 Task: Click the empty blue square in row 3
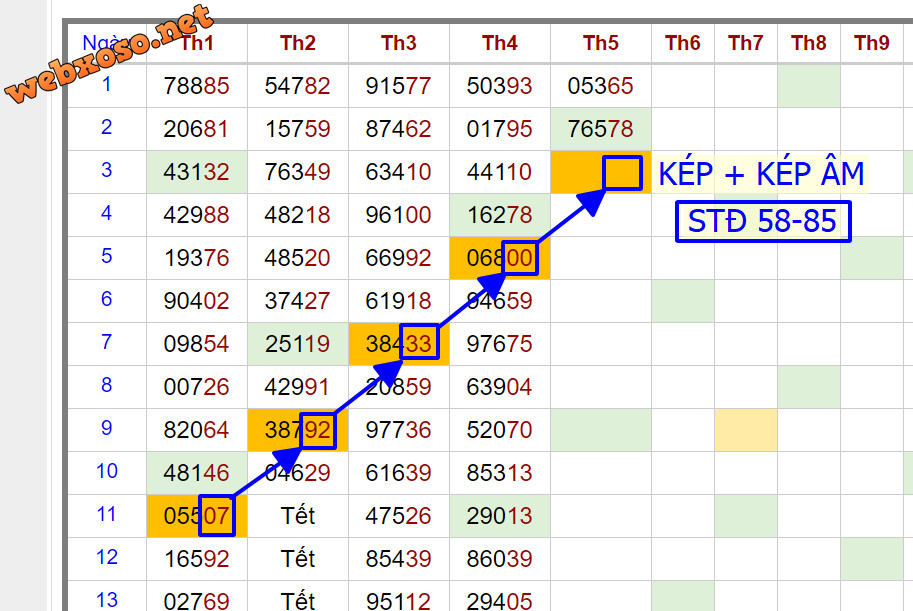point(622,173)
